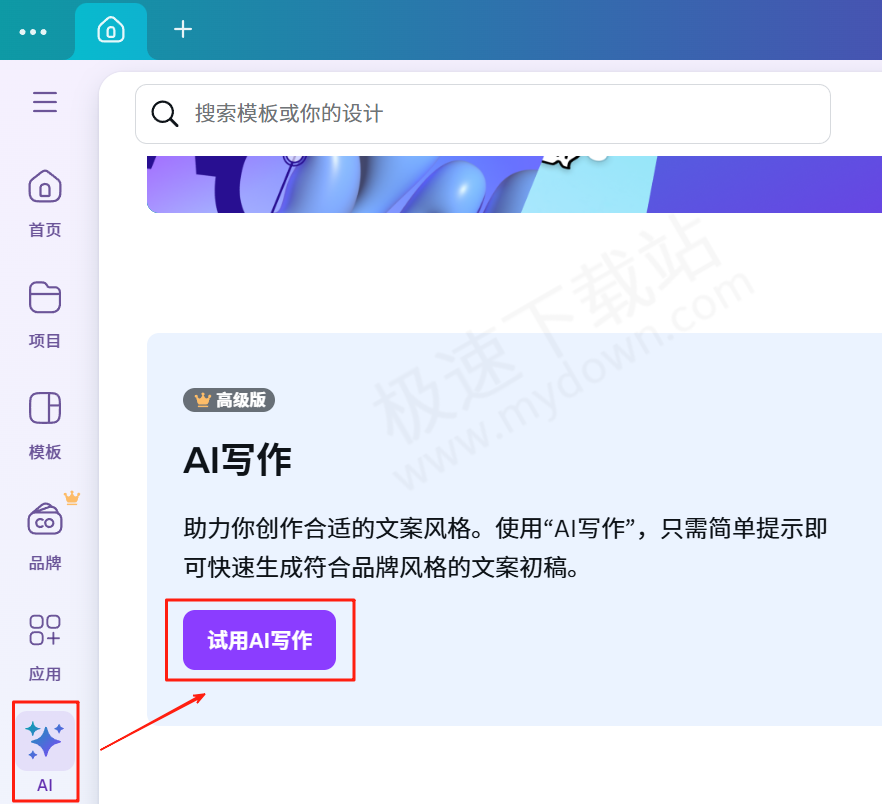
Task: Click the AI label under the sparkle icon
Action: point(44,786)
